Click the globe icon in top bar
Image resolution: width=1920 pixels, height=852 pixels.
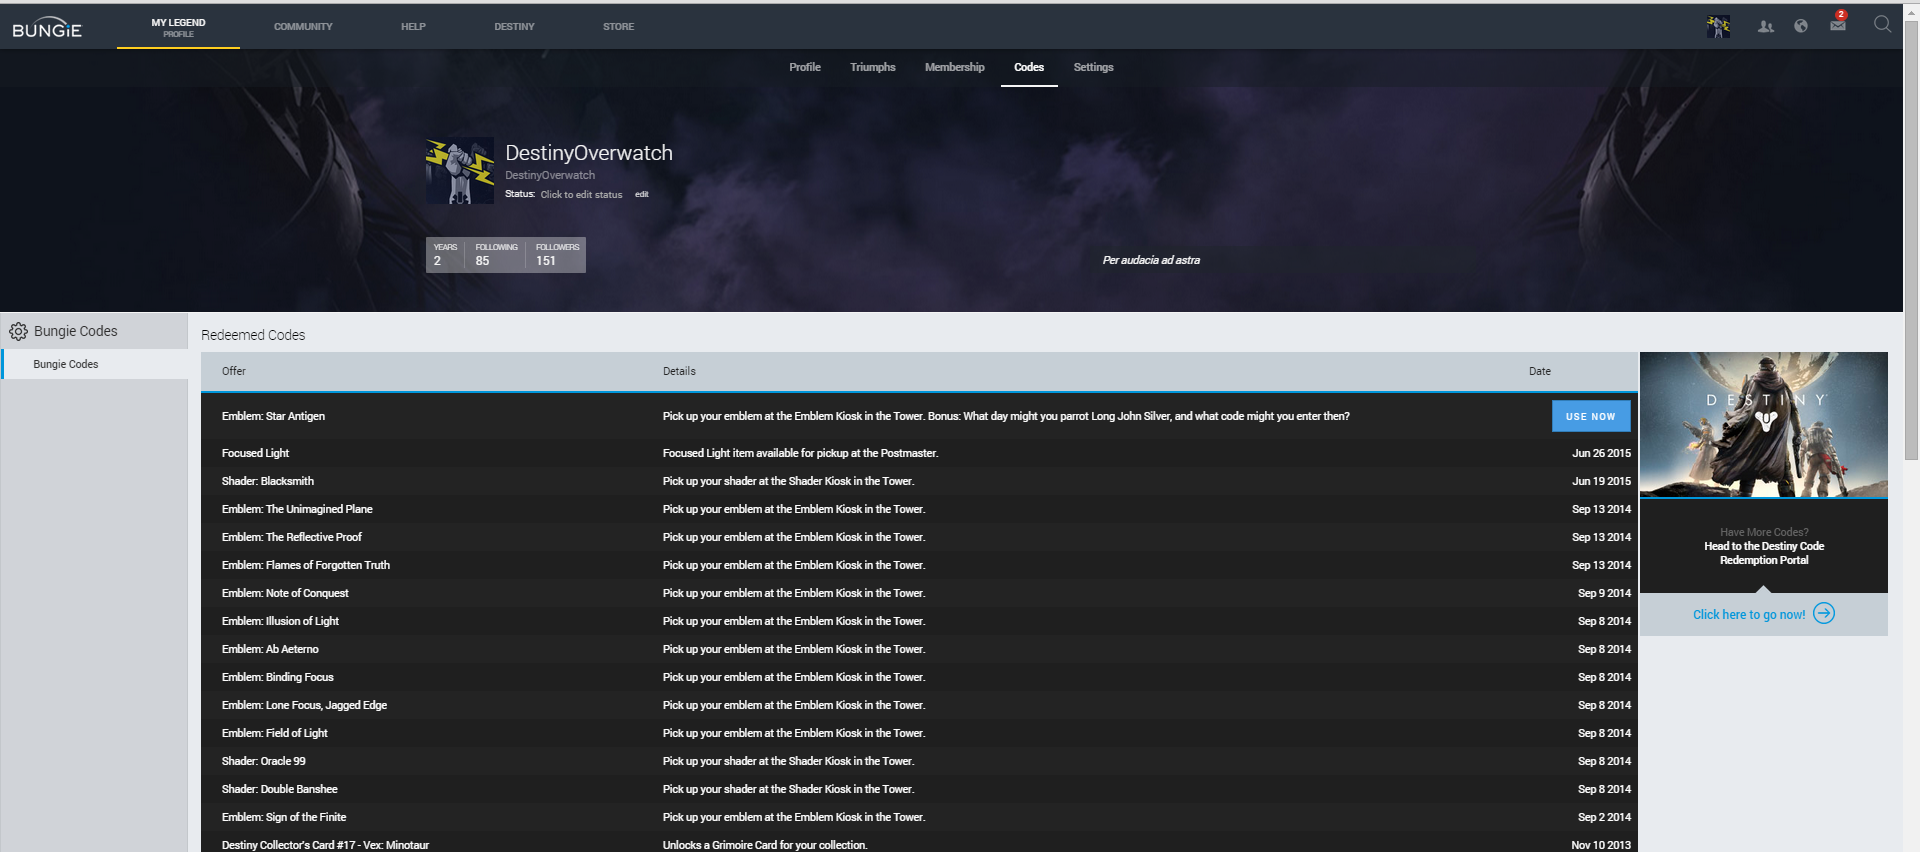[x=1801, y=26]
